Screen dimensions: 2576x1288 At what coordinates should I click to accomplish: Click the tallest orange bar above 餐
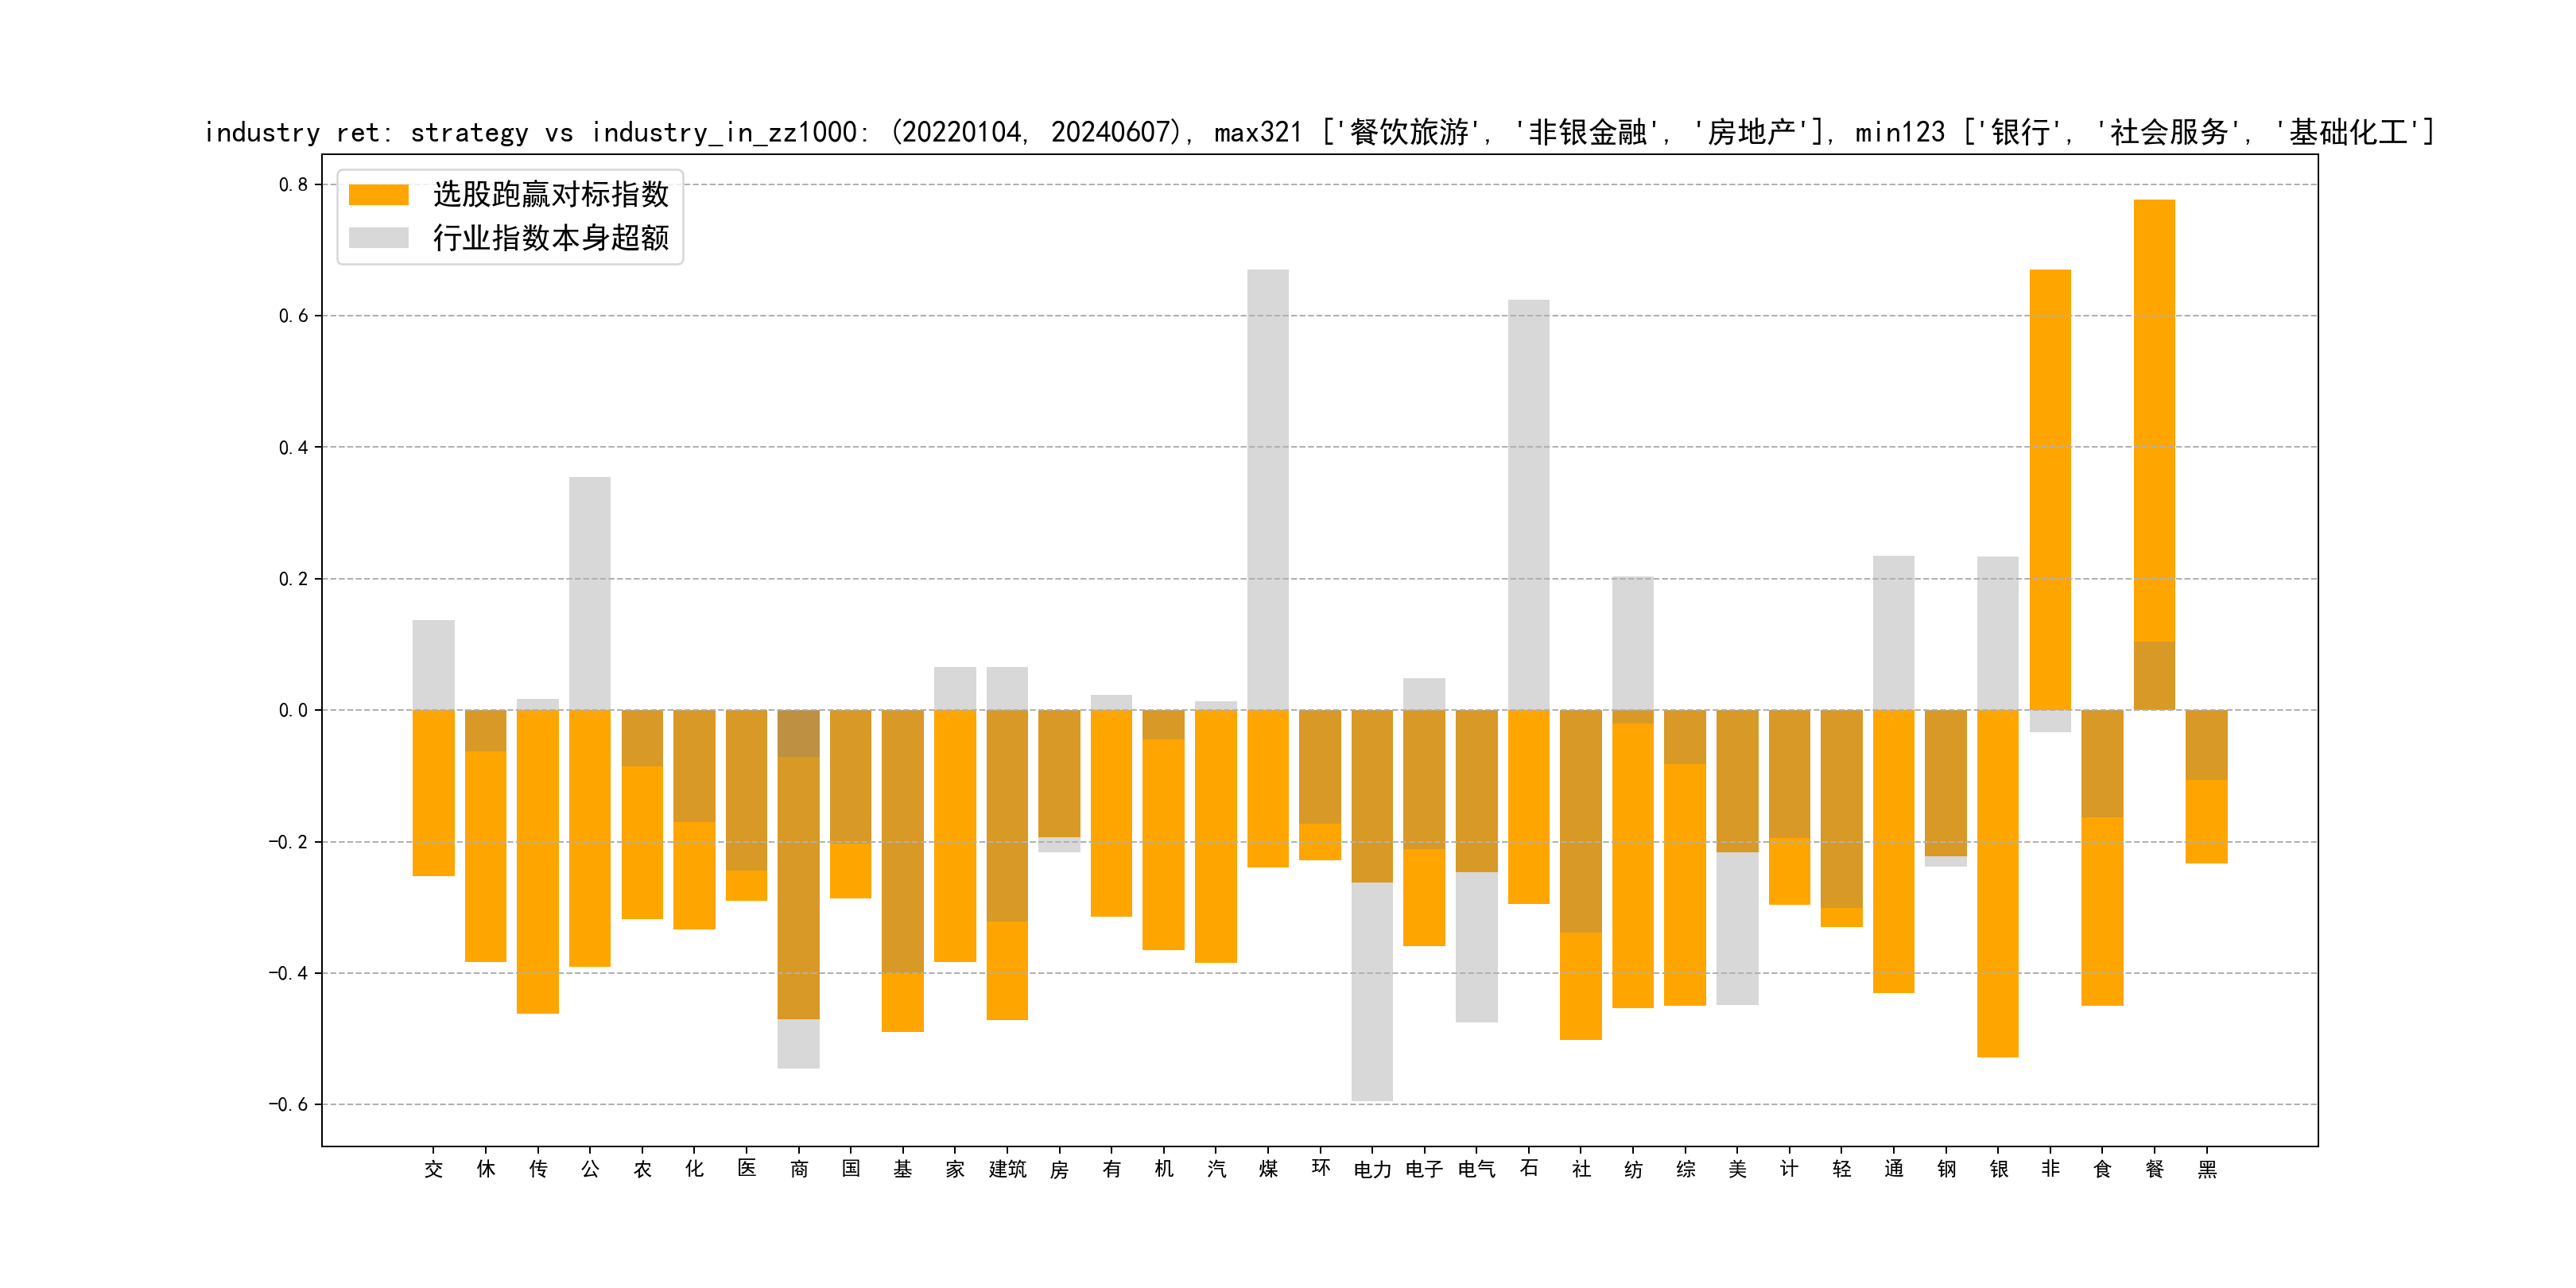[2154, 420]
